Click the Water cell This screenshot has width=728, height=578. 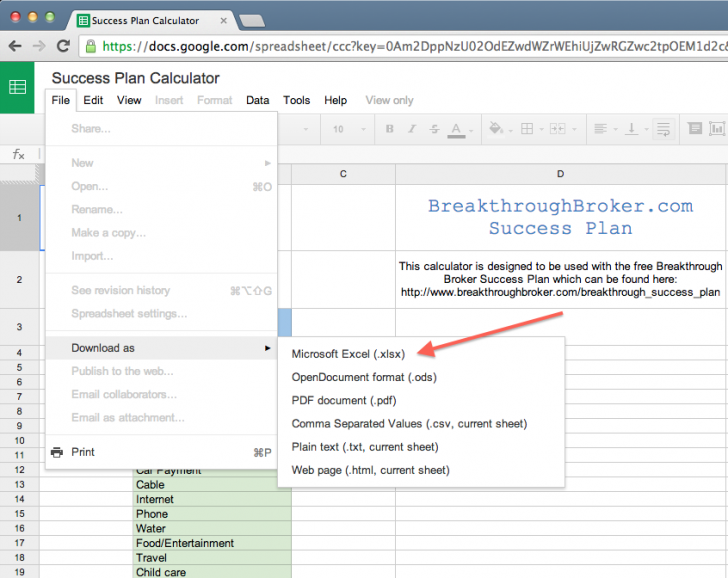point(212,528)
